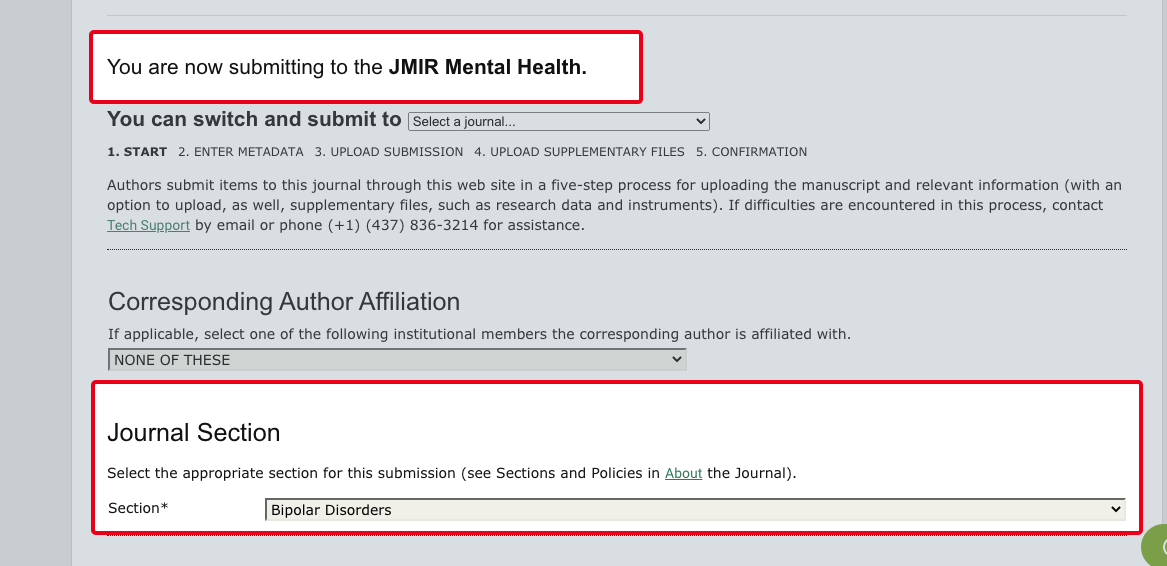Go to step 1. START
Image resolution: width=1167 pixels, height=566 pixels.
point(137,152)
